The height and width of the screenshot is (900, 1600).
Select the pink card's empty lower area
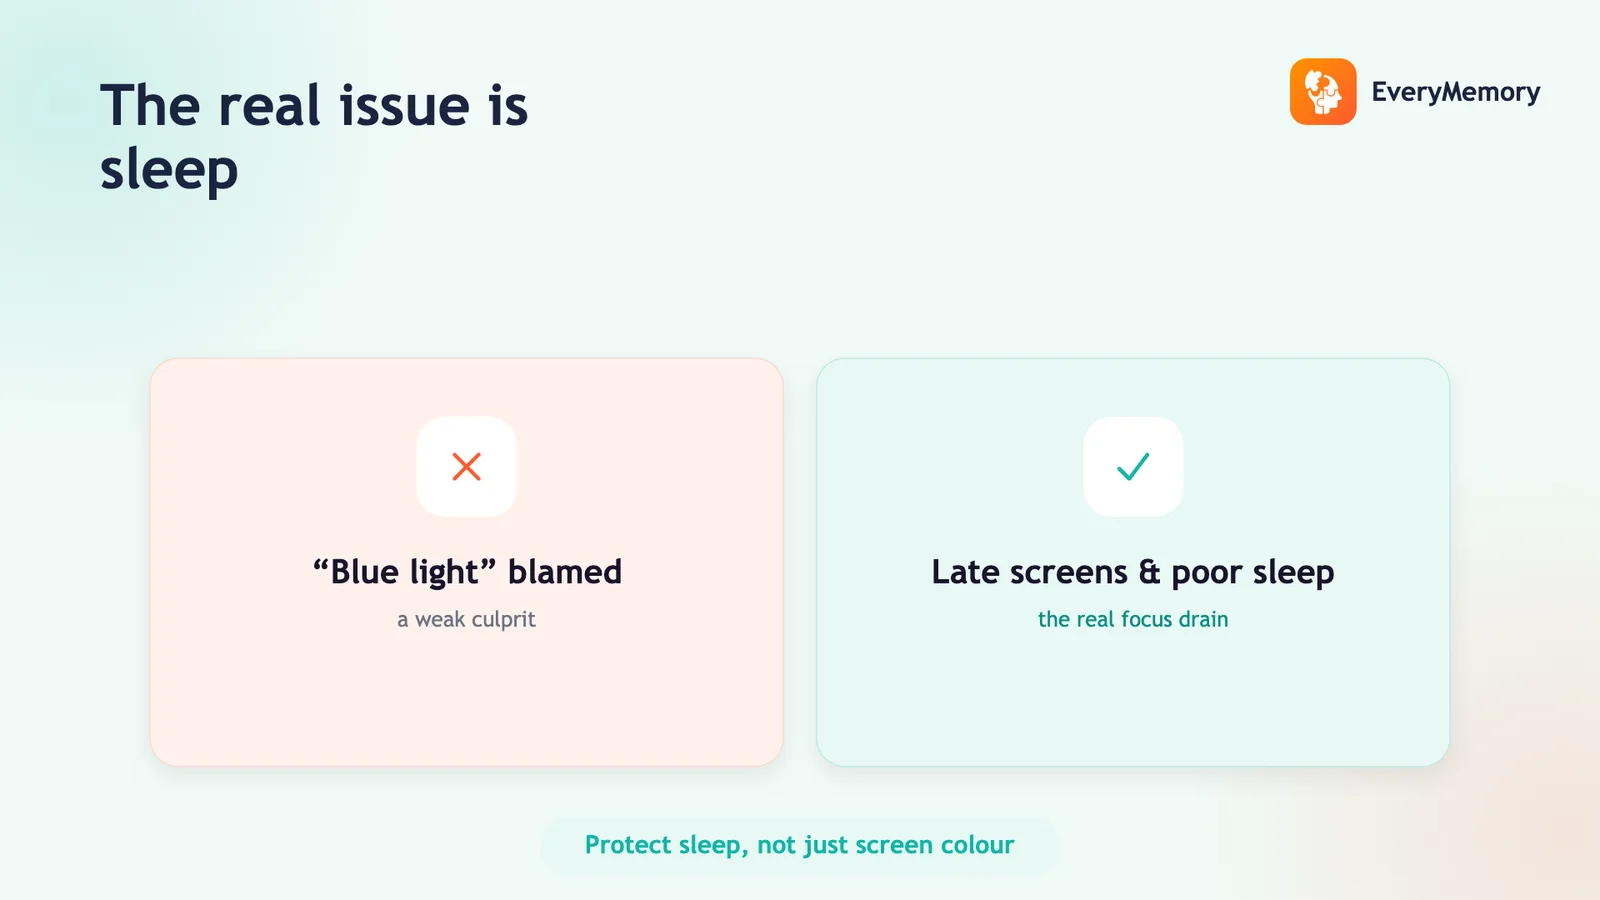click(x=466, y=700)
